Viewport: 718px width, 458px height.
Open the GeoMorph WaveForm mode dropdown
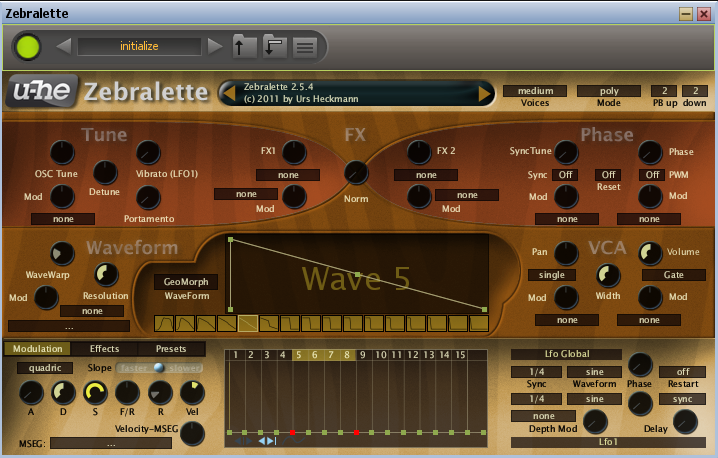tap(186, 282)
